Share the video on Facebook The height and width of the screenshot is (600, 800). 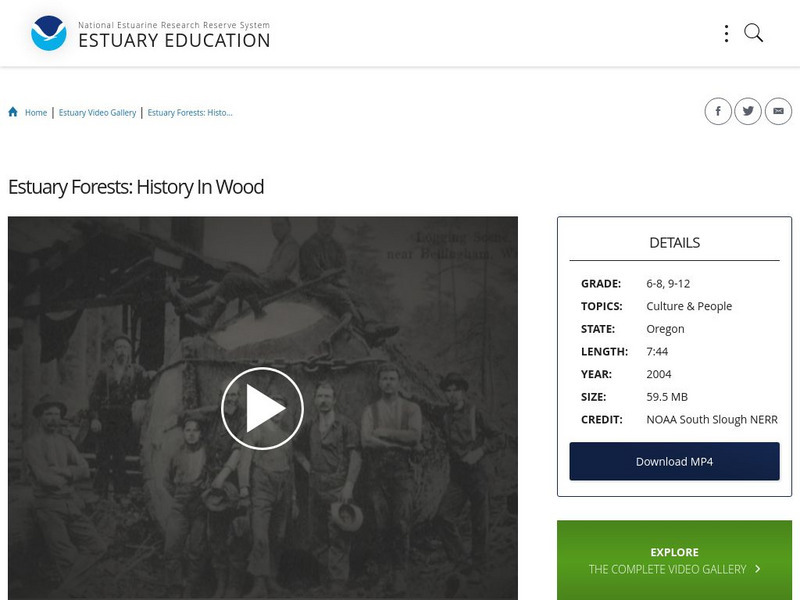[719, 111]
